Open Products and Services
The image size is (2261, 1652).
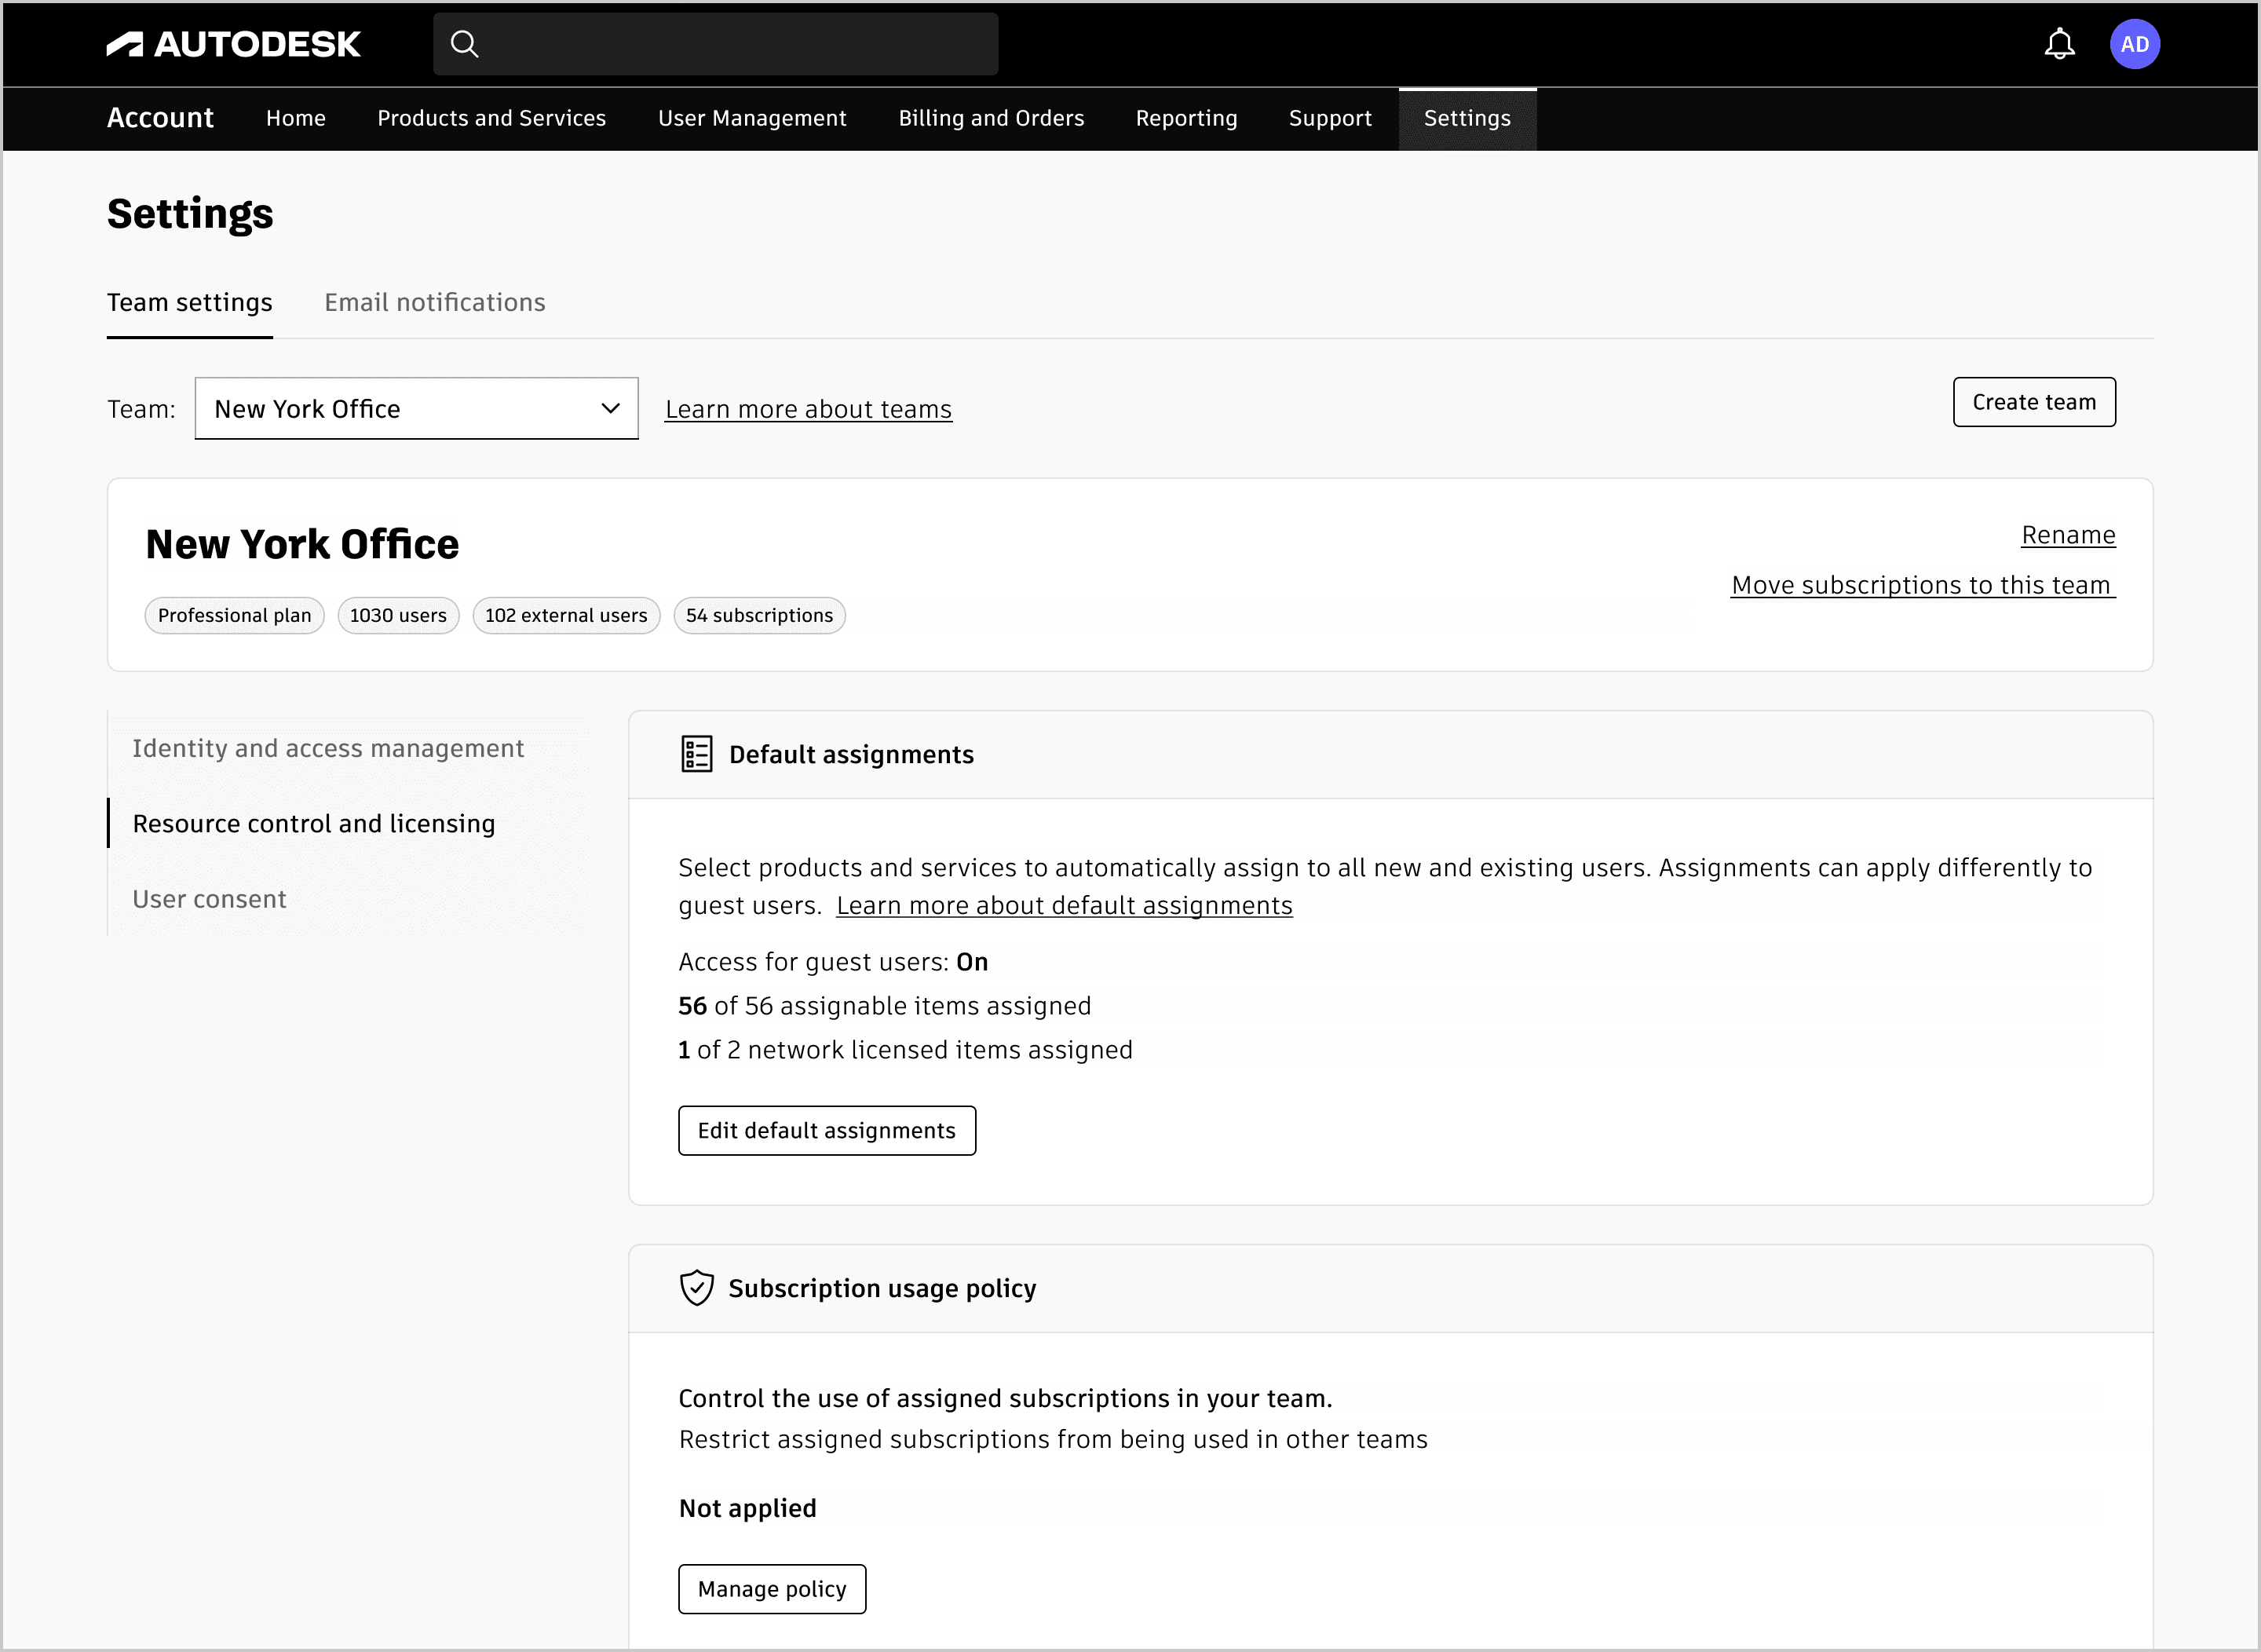point(491,118)
